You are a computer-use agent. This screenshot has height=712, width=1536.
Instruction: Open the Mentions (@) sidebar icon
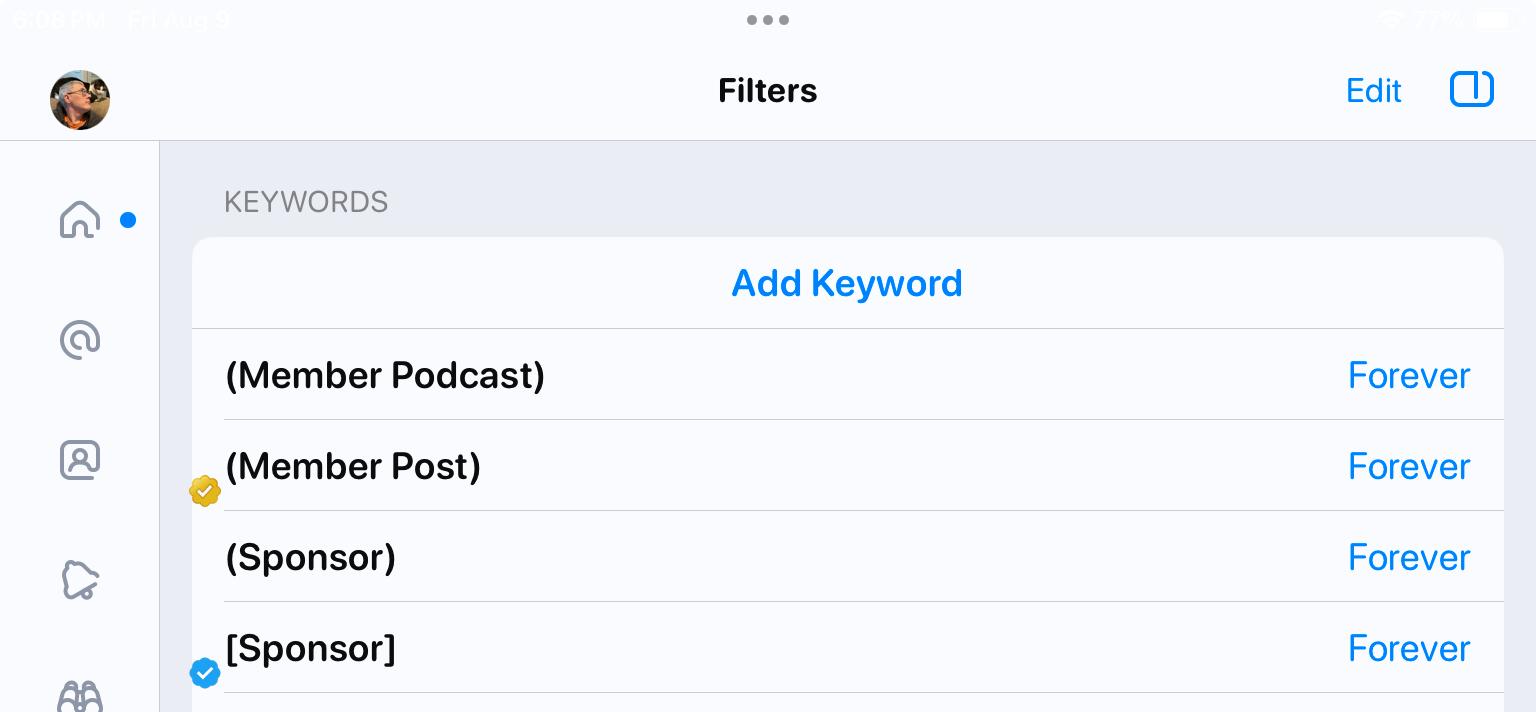pyautogui.click(x=80, y=340)
